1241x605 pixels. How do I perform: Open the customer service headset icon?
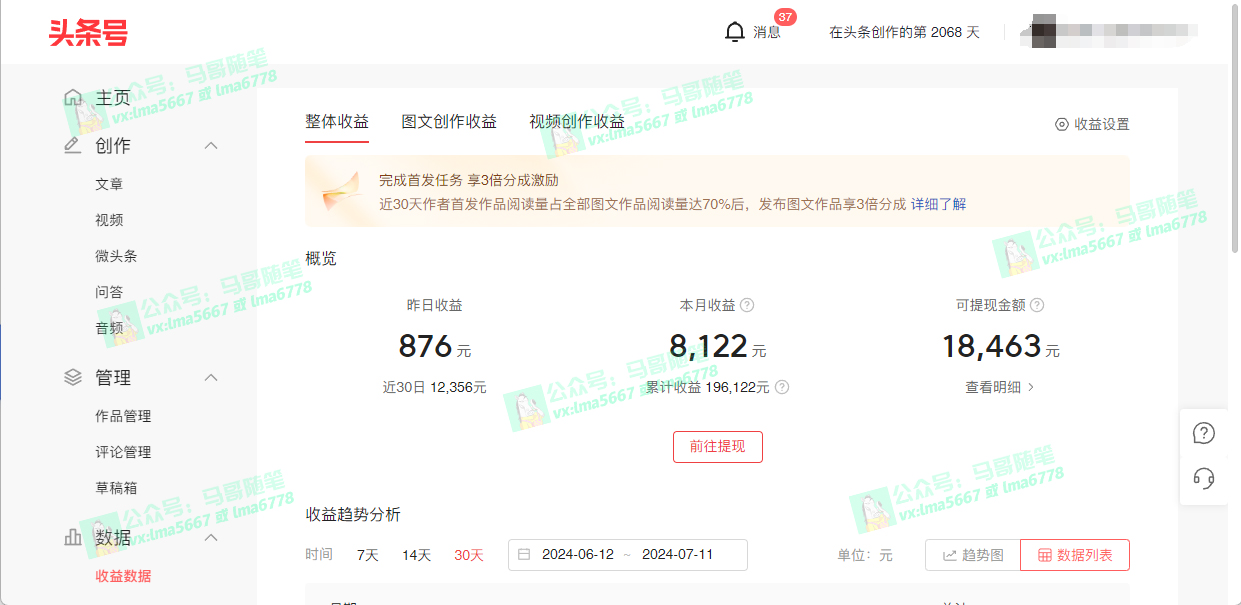[1203, 479]
